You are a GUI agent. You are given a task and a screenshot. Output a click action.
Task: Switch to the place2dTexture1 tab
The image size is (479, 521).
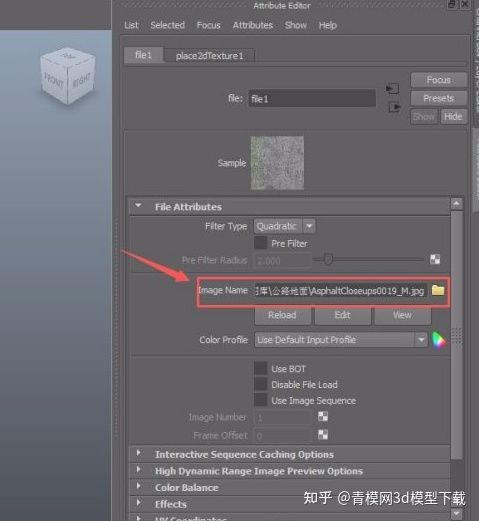point(210,56)
